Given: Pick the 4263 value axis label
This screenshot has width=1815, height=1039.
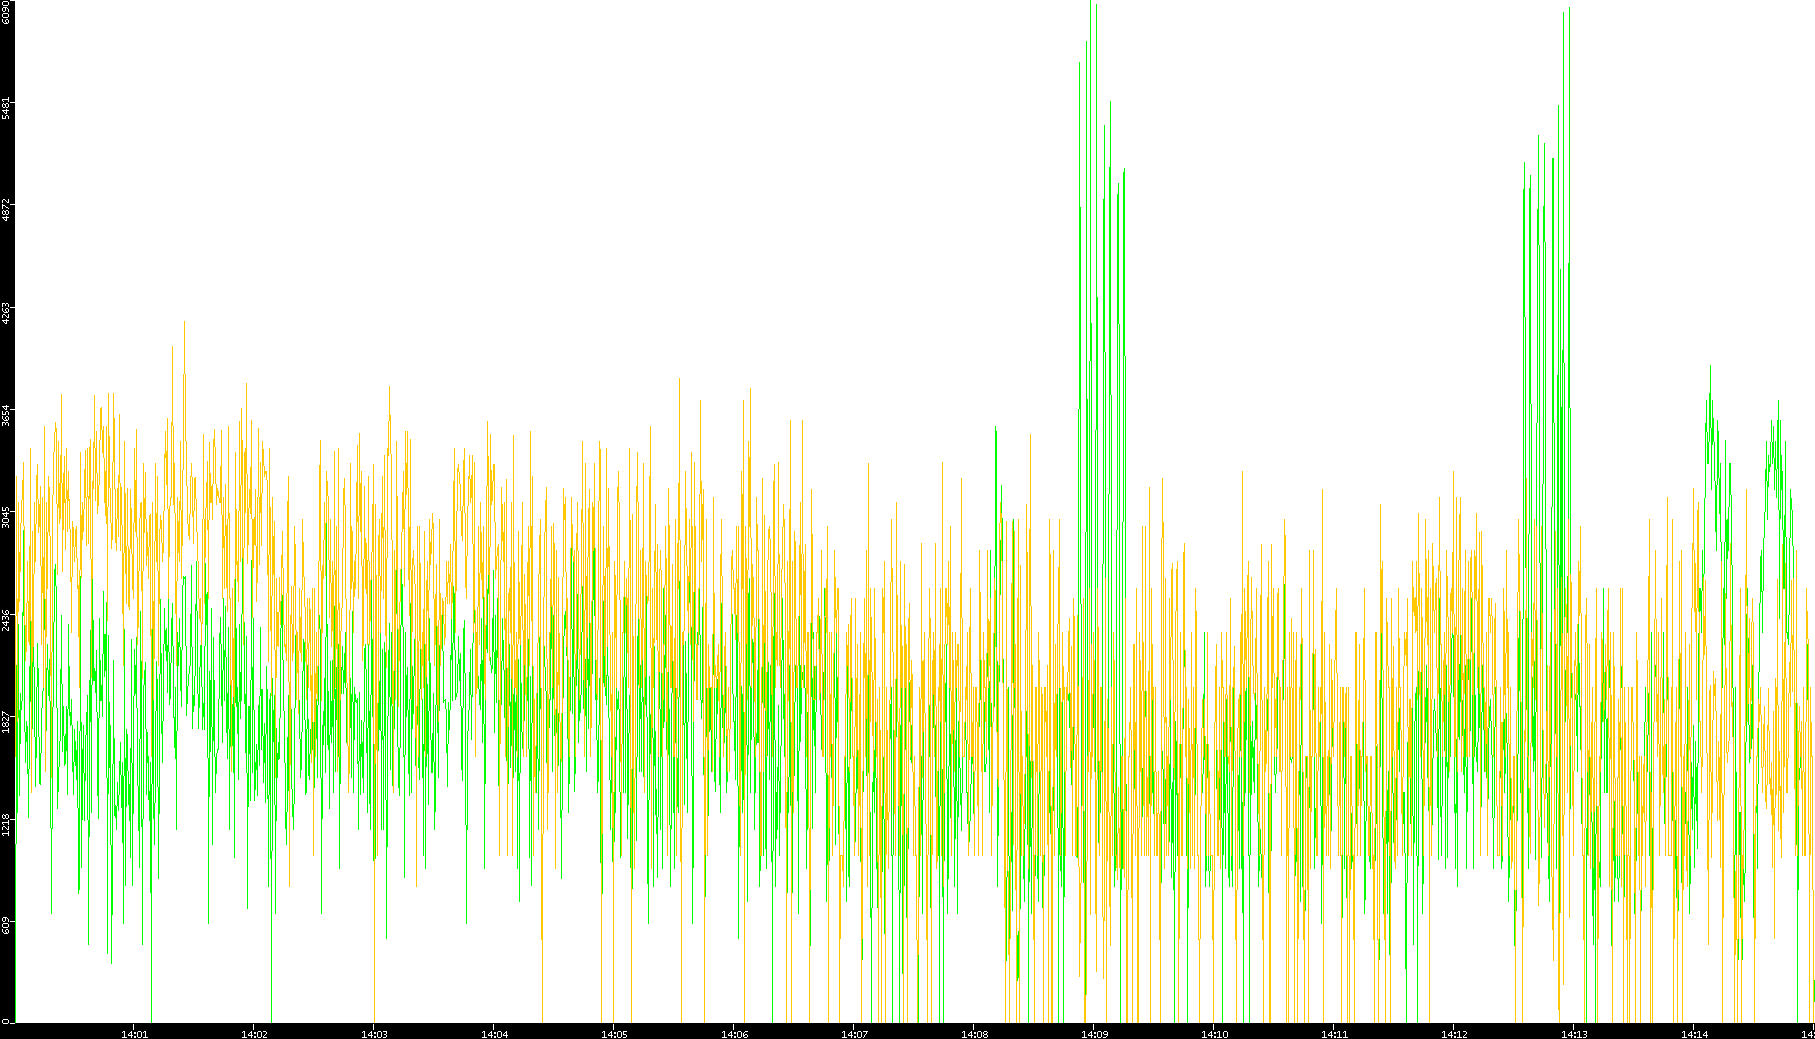Looking at the screenshot, I should point(7,313).
